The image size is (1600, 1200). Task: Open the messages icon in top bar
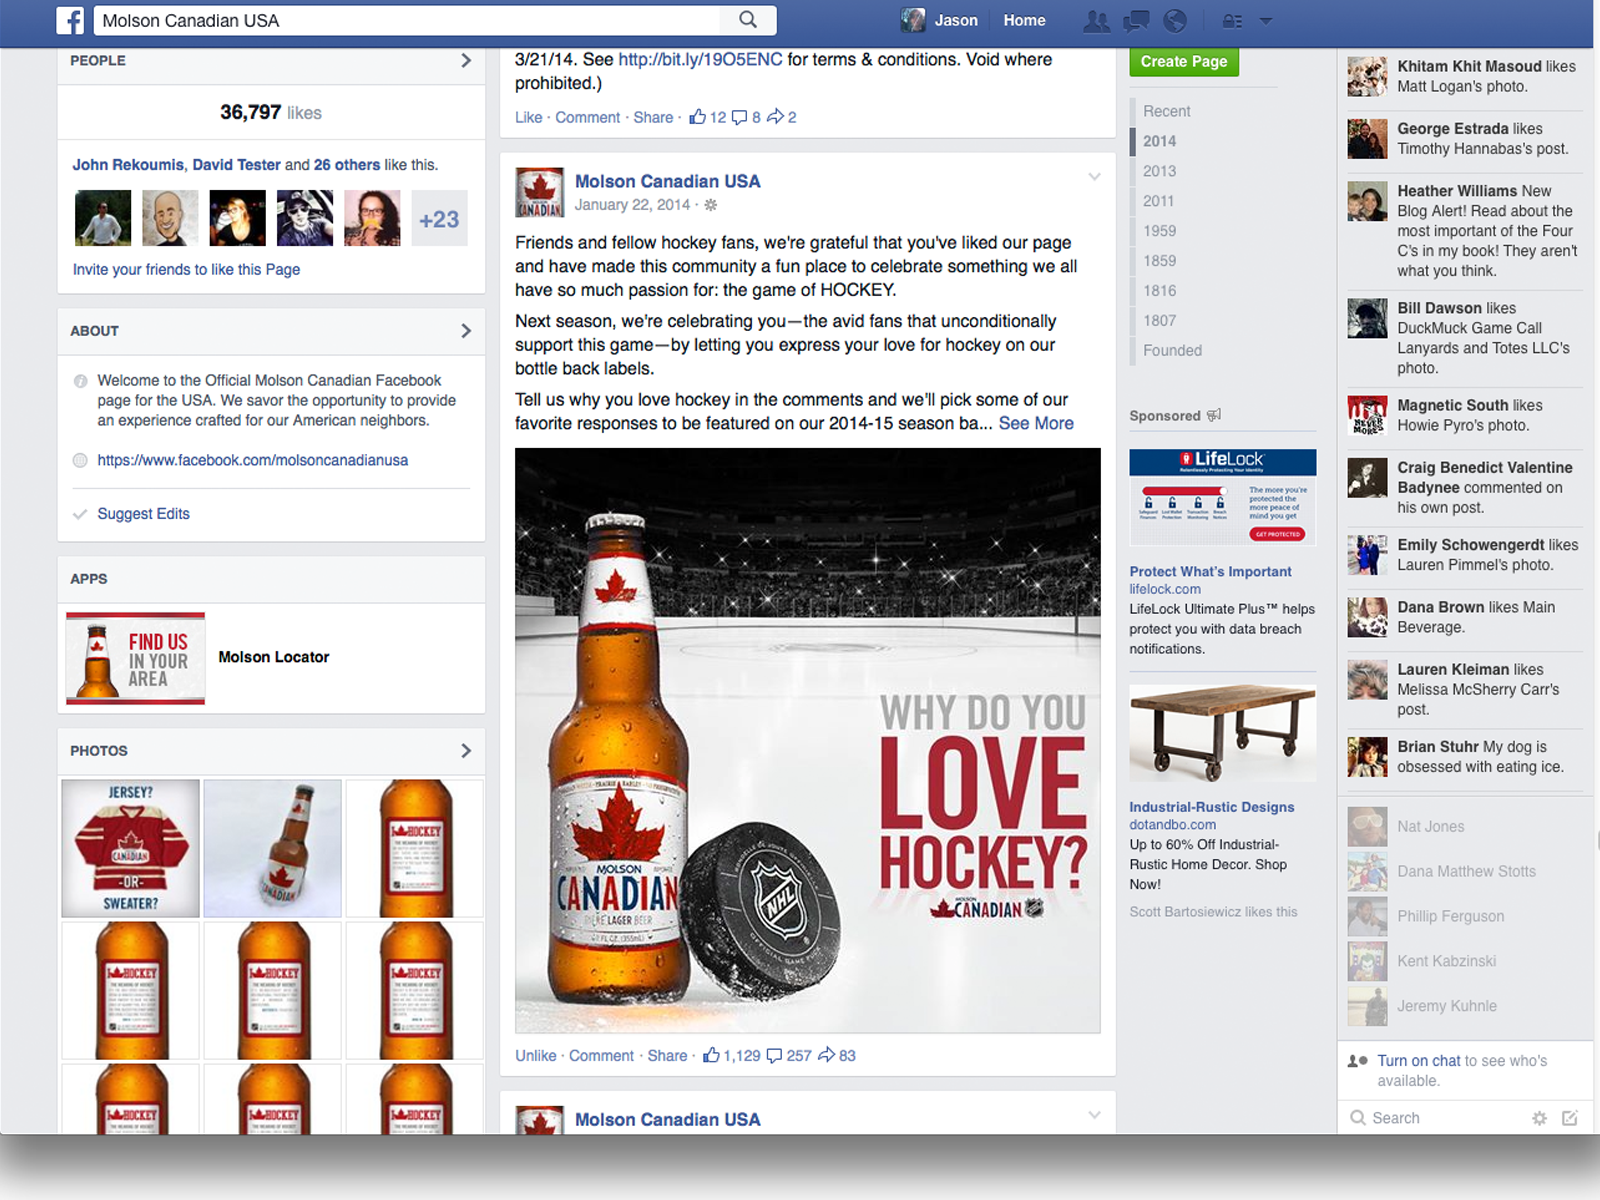pyautogui.click(x=1136, y=21)
